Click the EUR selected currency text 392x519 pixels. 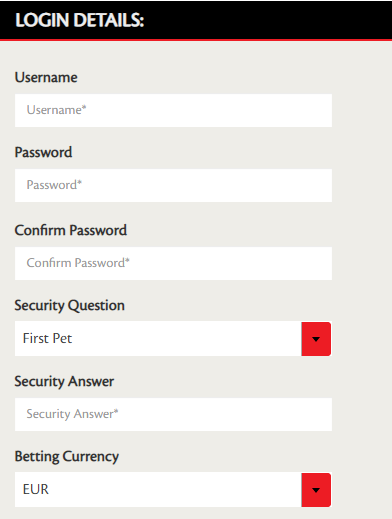36,489
